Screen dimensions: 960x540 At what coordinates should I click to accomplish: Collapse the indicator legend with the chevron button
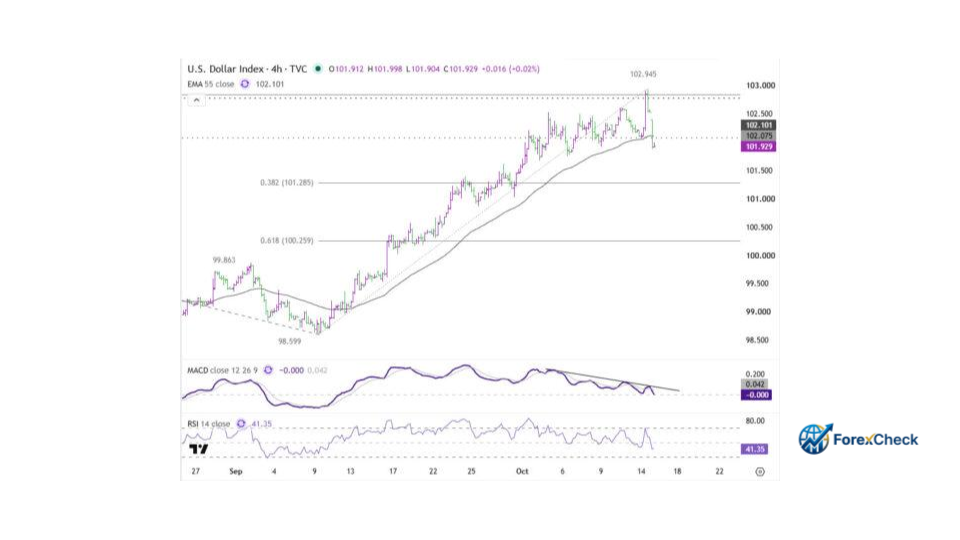click(x=197, y=100)
